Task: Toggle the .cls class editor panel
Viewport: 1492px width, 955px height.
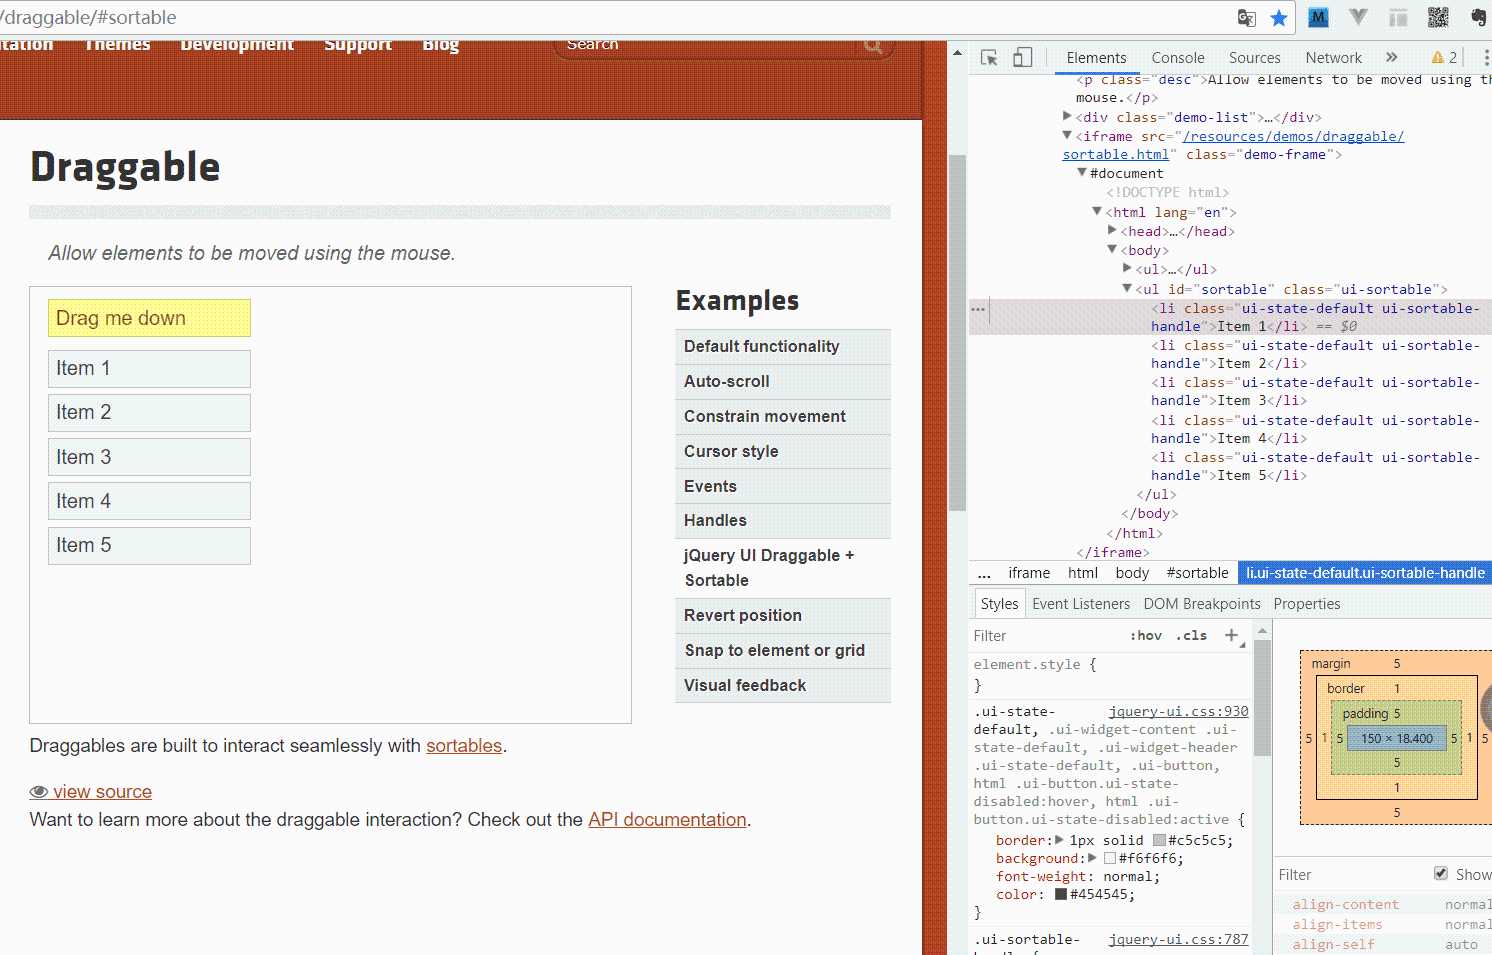Action: tap(1191, 636)
